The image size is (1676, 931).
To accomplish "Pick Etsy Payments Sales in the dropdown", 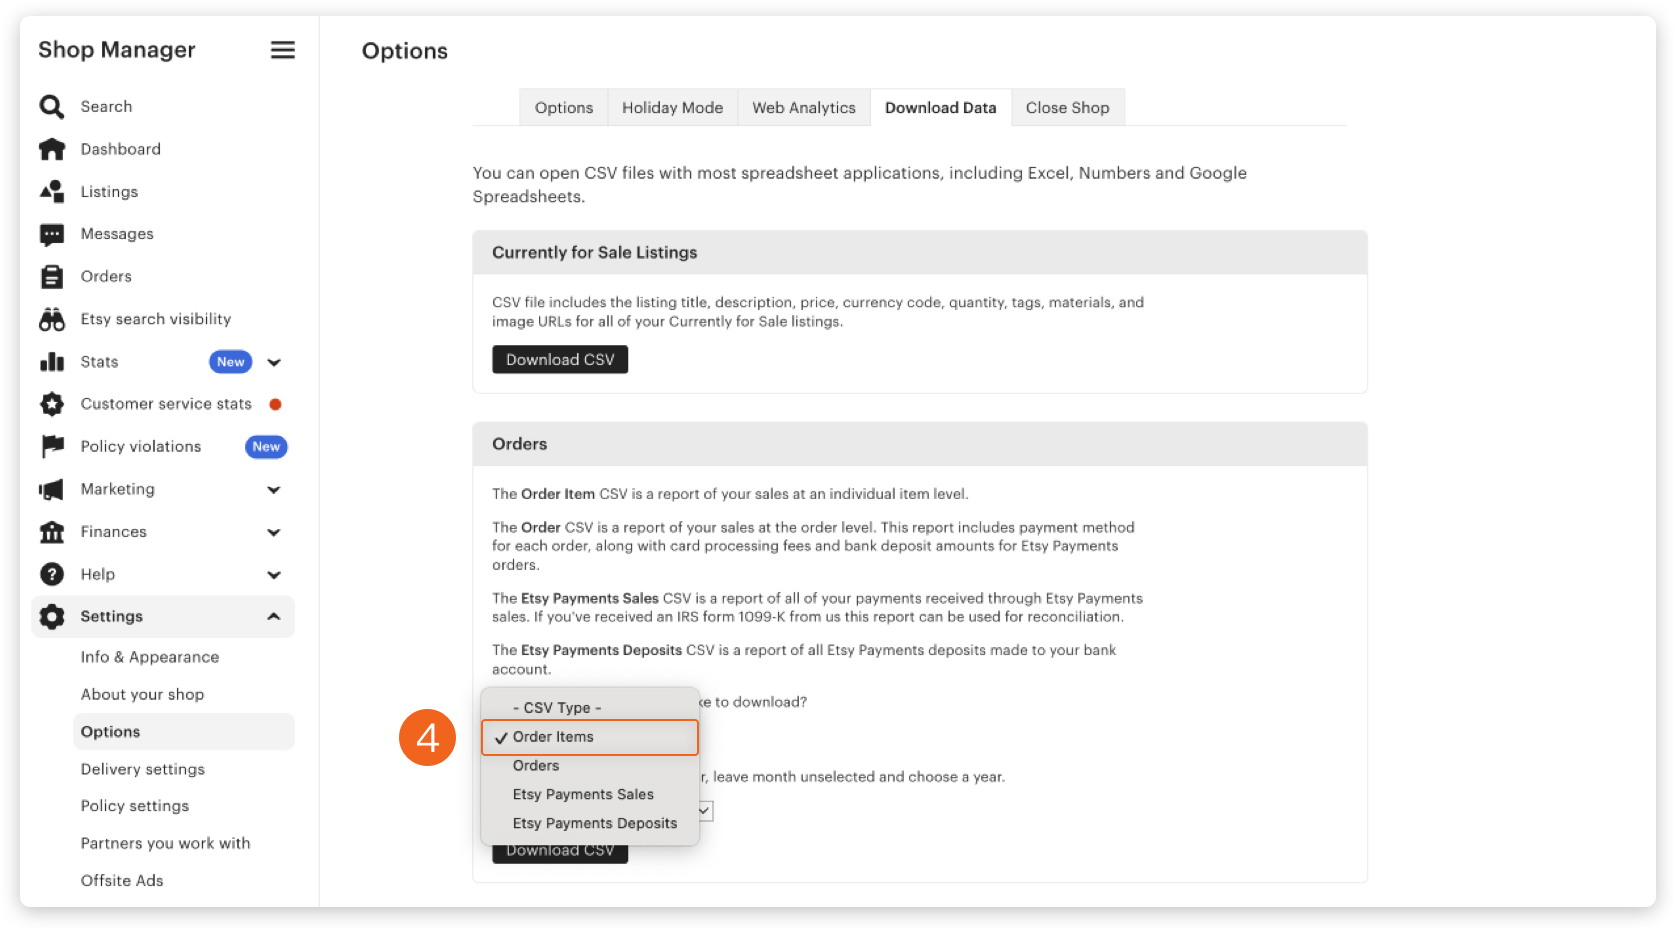I will [583, 794].
